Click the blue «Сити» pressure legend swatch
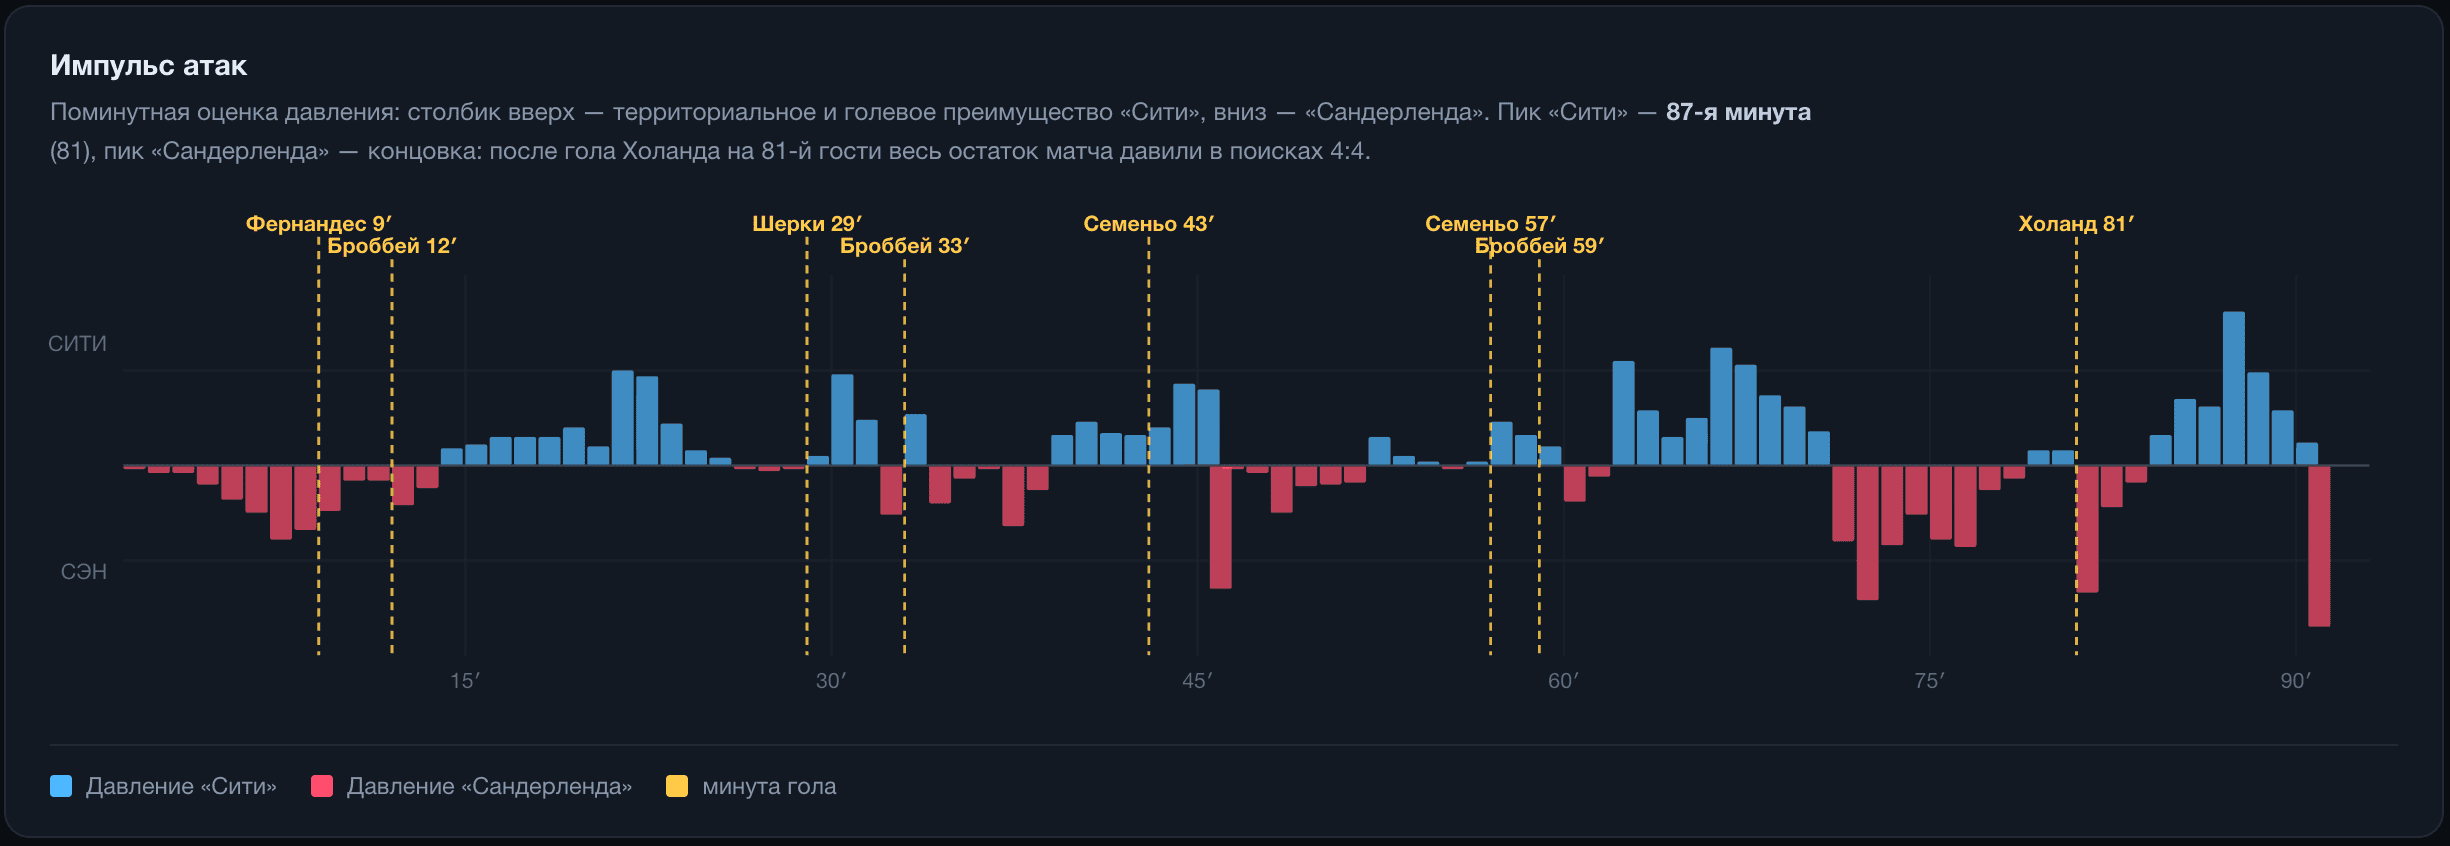The height and width of the screenshot is (846, 2450). coord(61,786)
